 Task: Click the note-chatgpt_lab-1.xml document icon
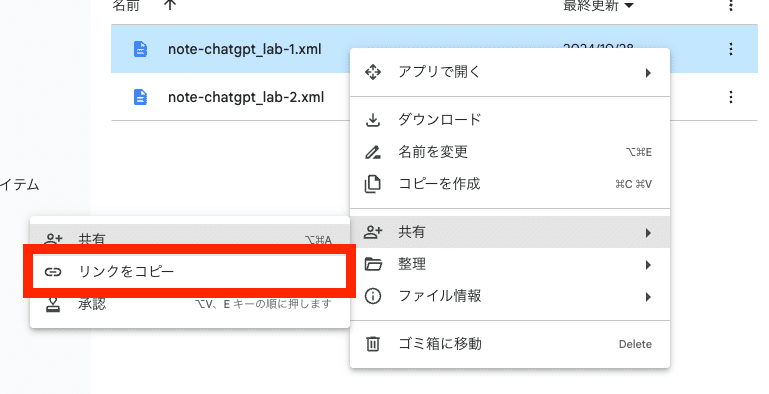pos(140,49)
